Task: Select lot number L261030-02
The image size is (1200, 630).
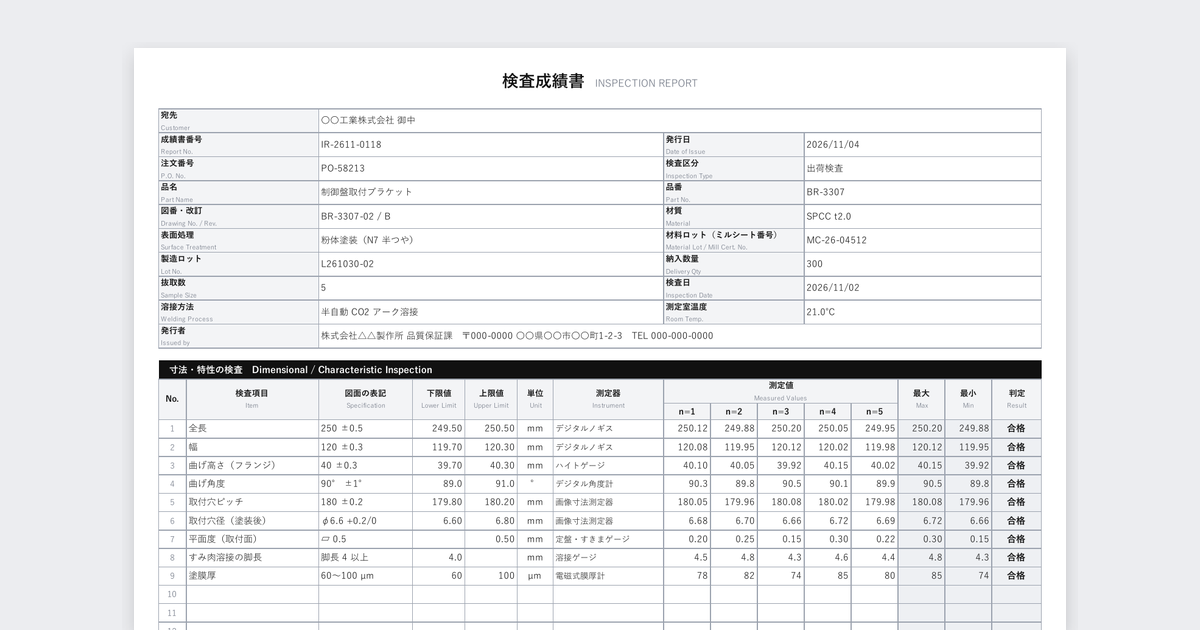Action: coord(347,264)
